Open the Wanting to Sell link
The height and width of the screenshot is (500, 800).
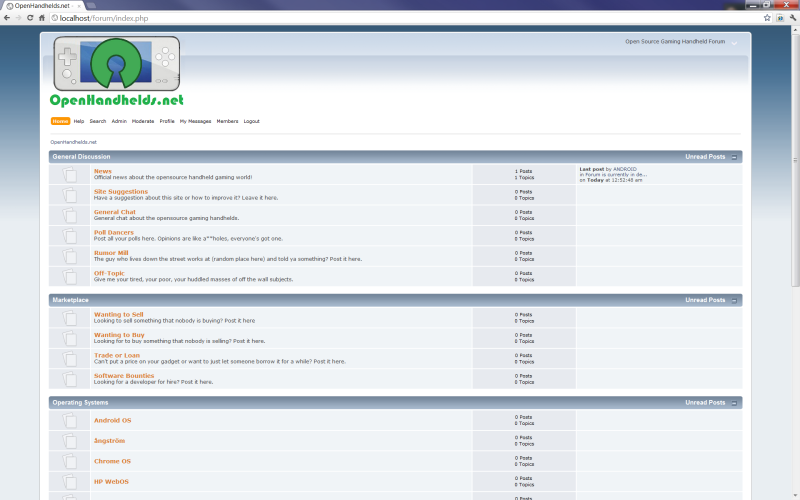[119, 315]
